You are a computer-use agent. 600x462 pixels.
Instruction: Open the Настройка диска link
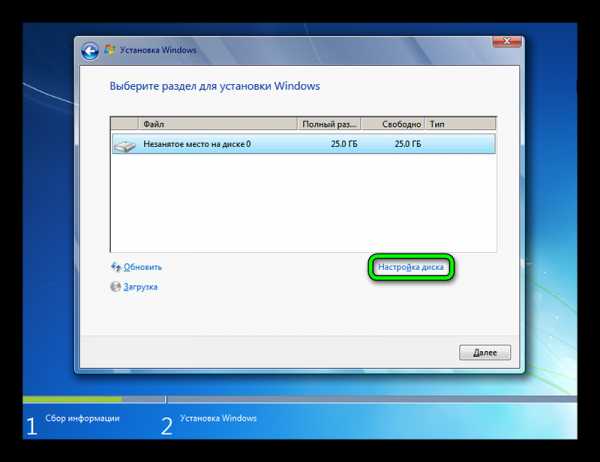coord(411,267)
